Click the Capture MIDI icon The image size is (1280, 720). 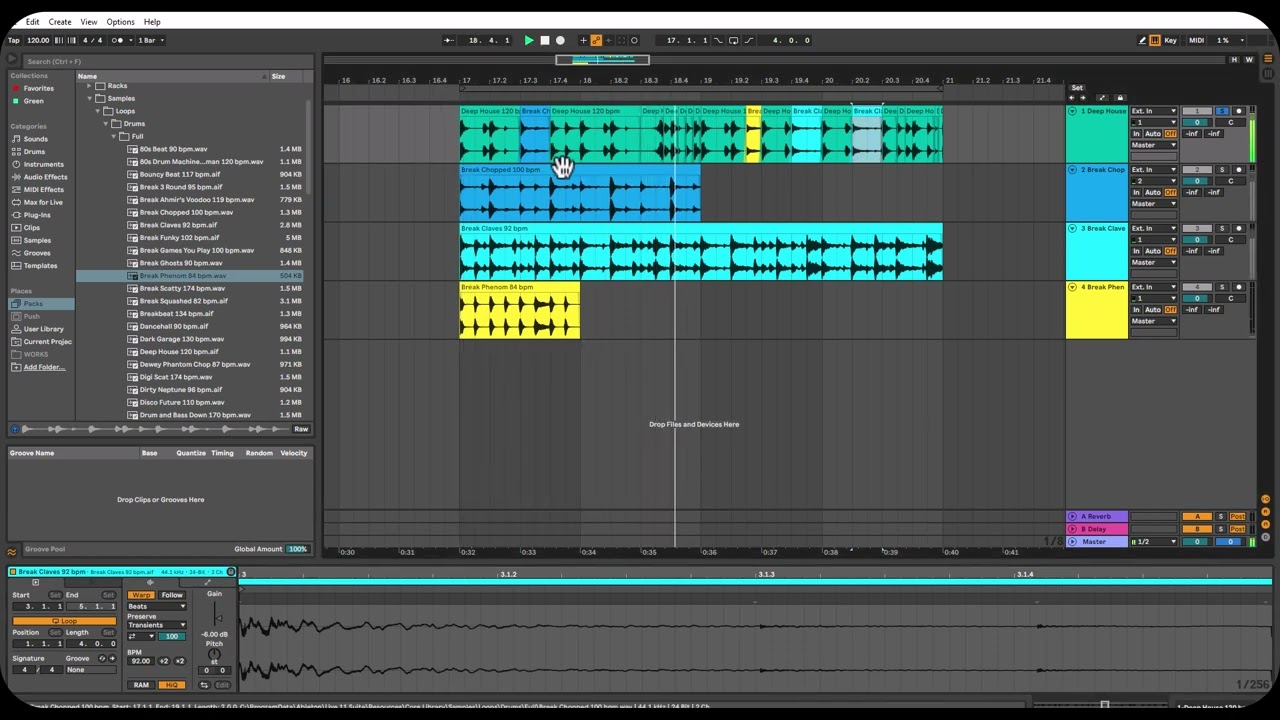pos(621,40)
